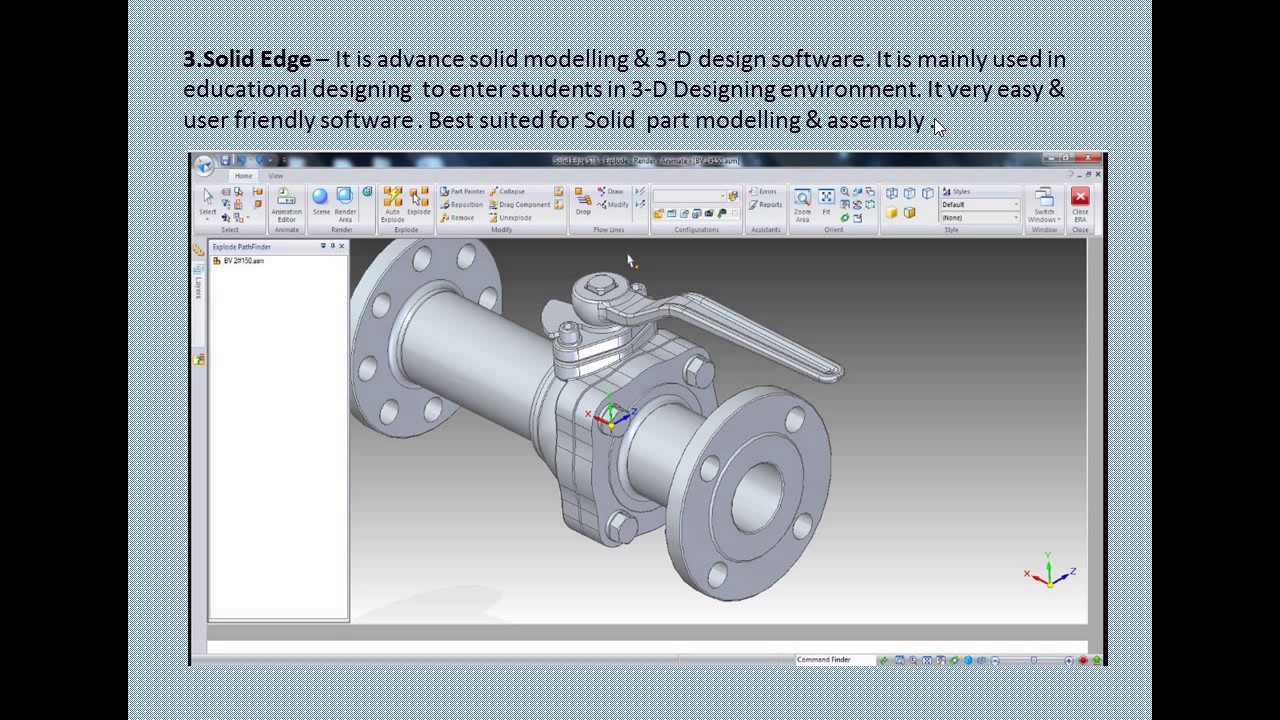1280x720 pixels.
Task: Run Auto Explode command
Action: 393,204
